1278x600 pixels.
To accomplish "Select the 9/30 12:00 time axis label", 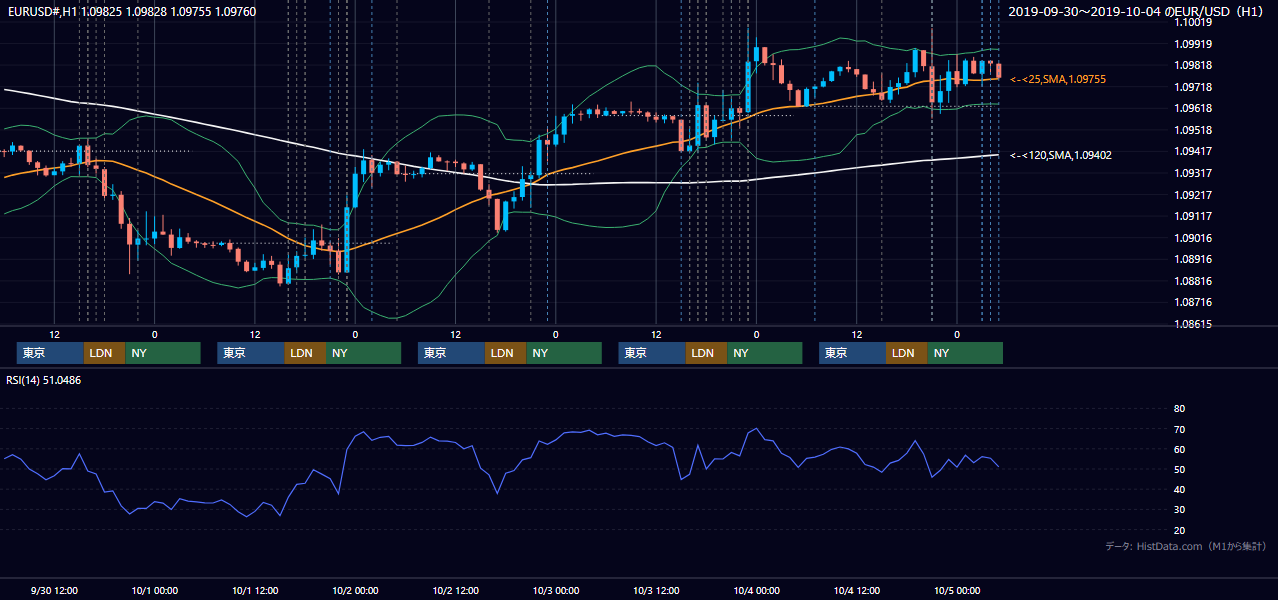I will click(54, 590).
